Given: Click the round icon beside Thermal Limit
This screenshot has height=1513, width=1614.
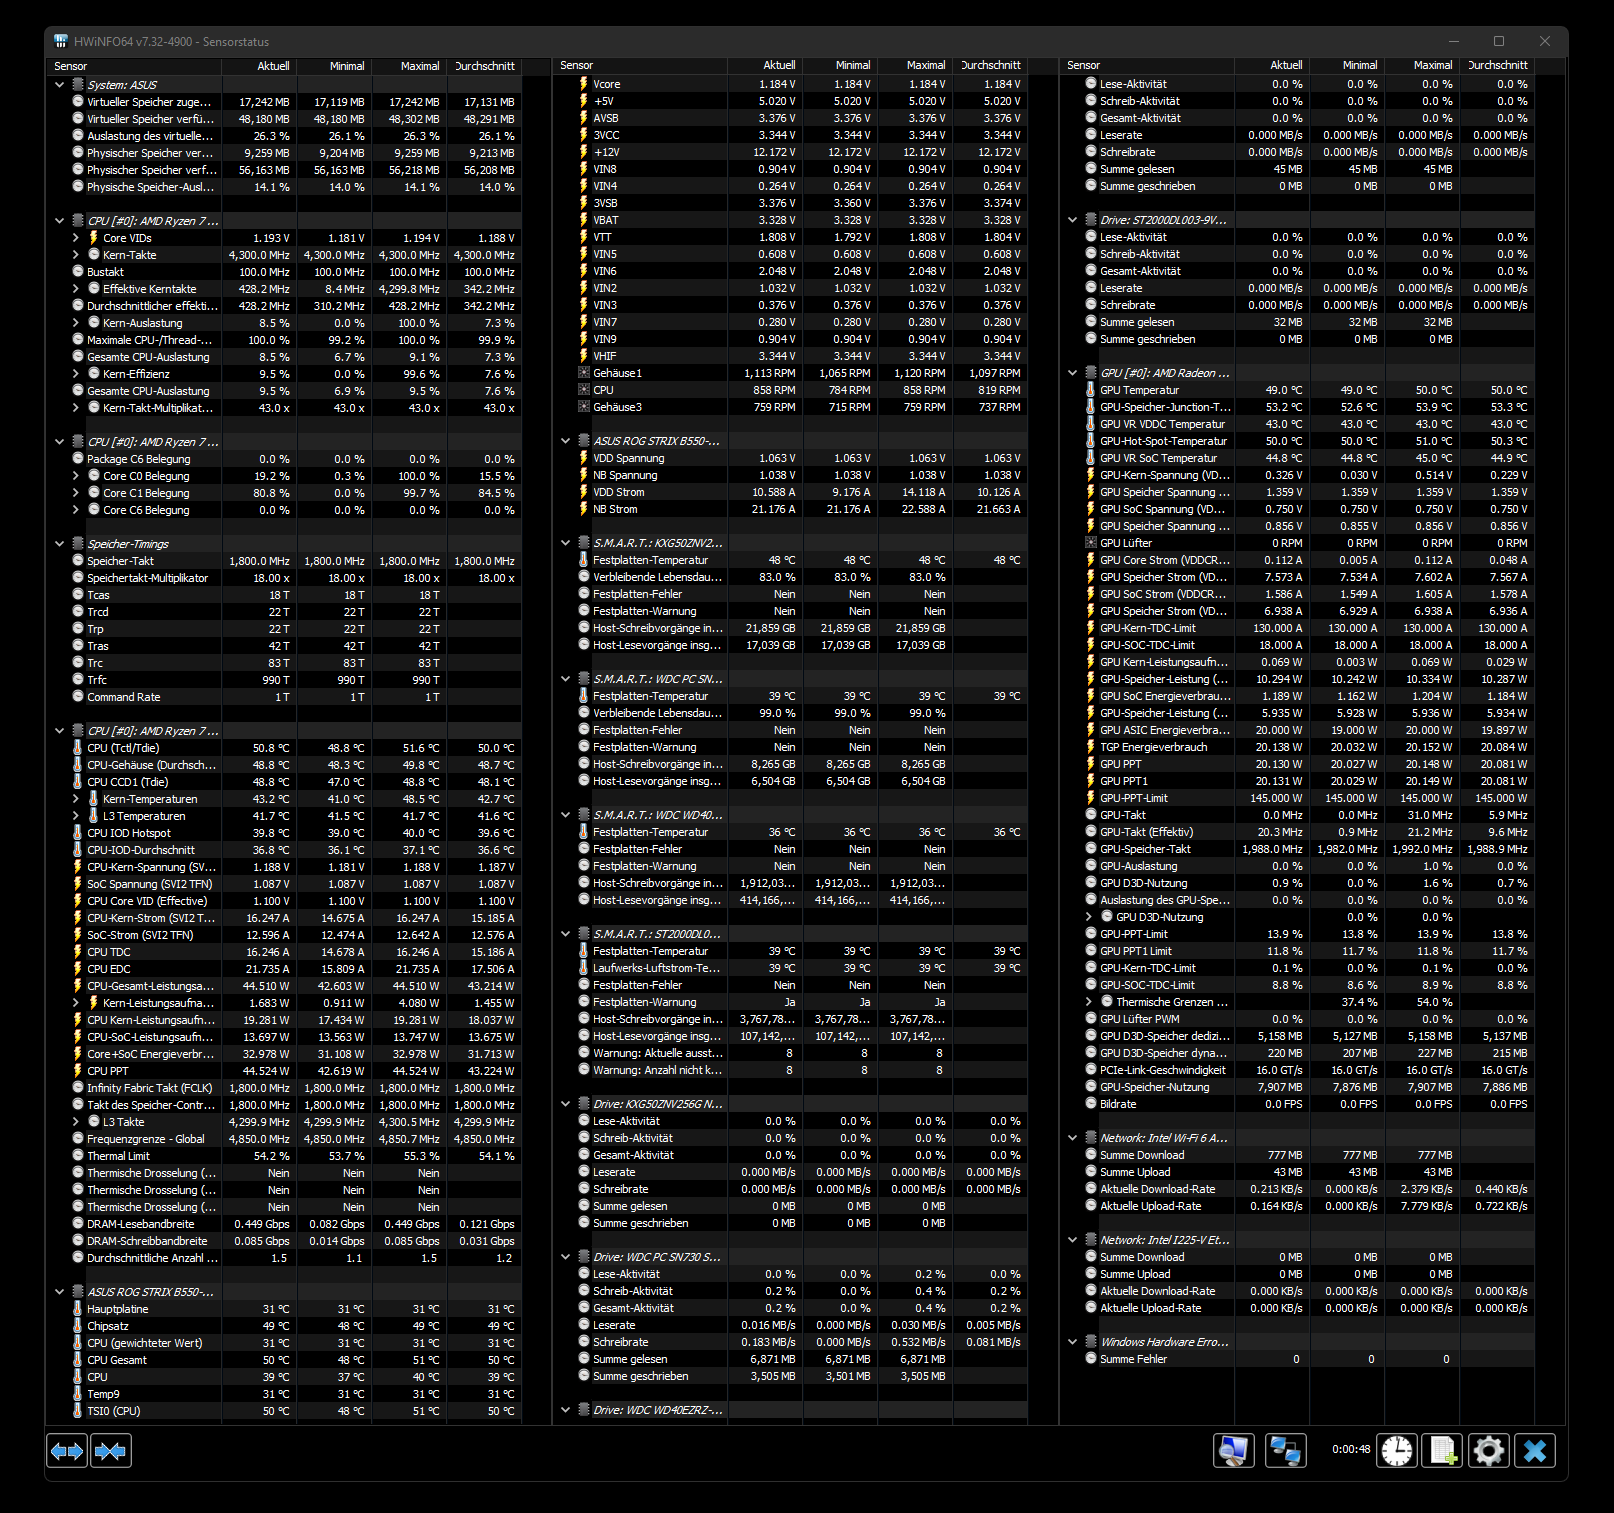Looking at the screenshot, I should (x=78, y=1156).
